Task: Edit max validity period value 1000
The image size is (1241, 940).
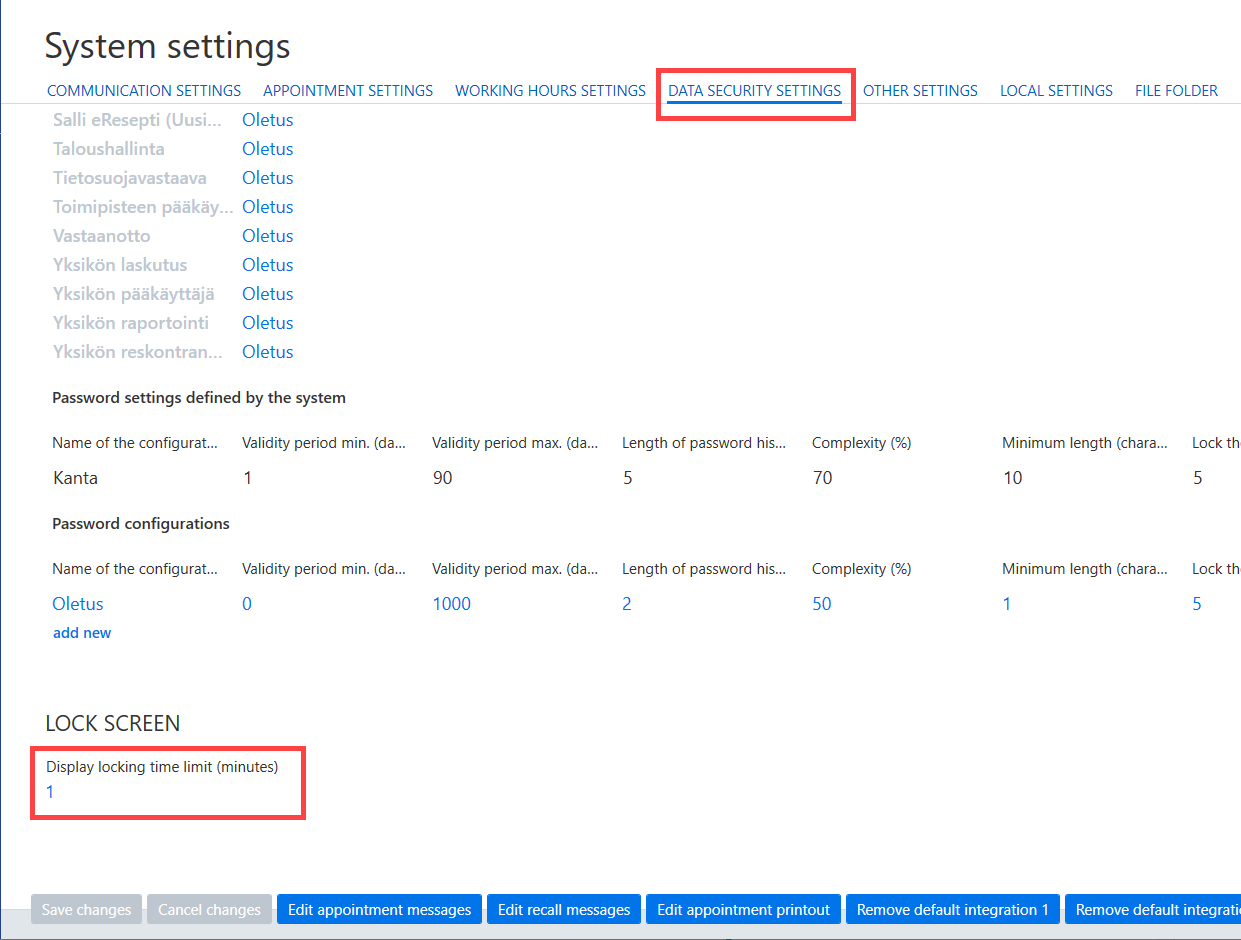Action: click(451, 604)
